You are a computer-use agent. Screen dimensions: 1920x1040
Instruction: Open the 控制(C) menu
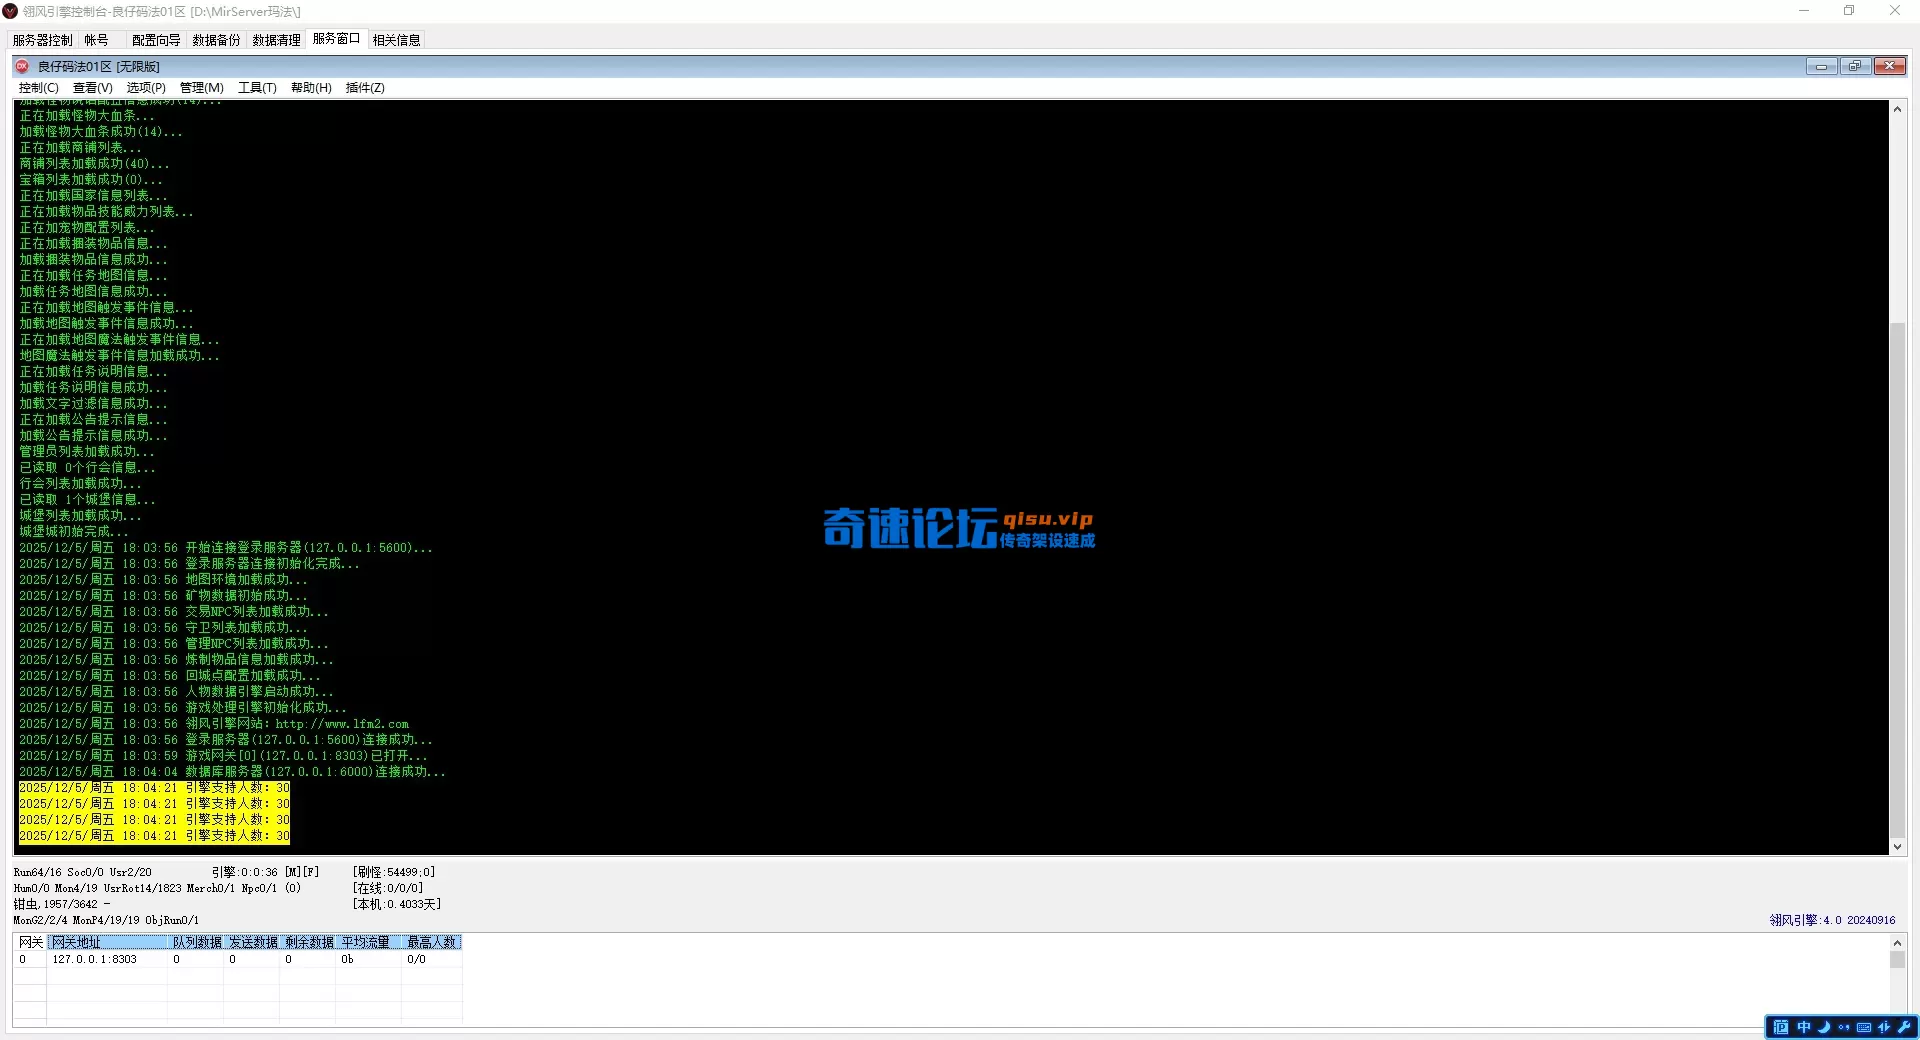tap(37, 88)
